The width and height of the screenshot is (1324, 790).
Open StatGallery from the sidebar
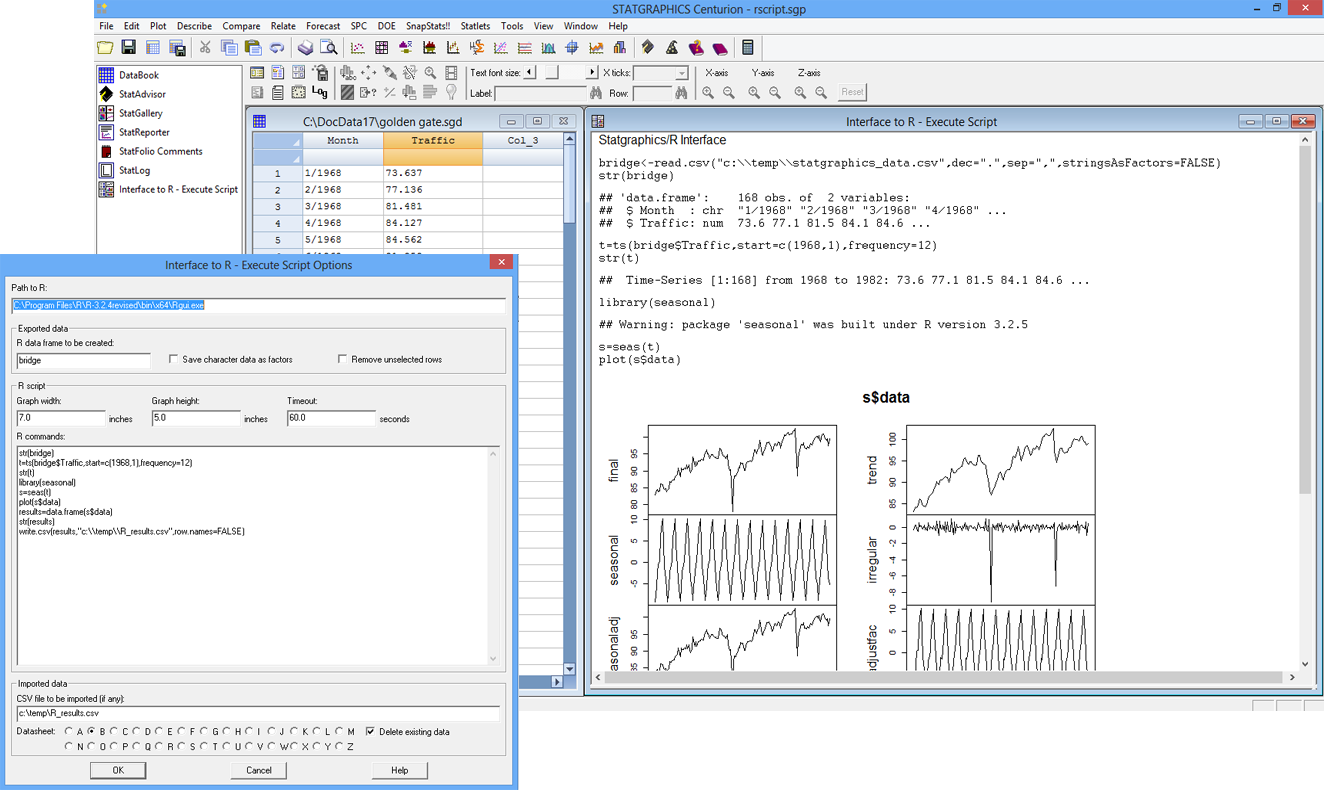click(x=140, y=113)
